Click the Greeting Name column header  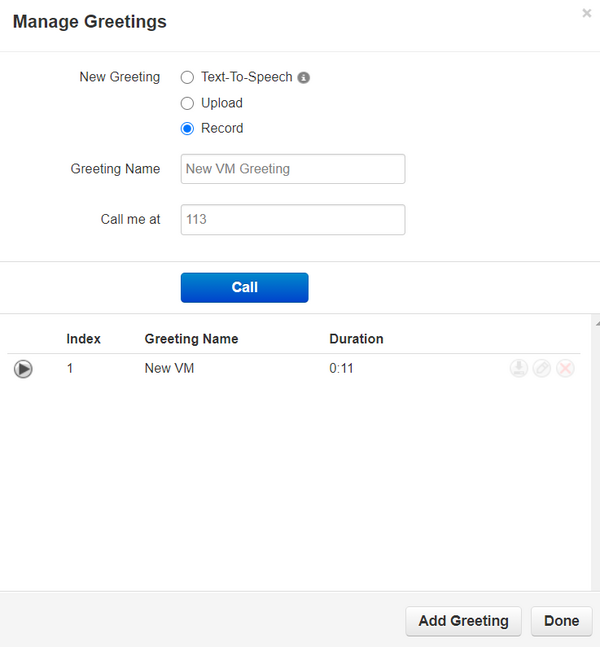click(x=191, y=339)
